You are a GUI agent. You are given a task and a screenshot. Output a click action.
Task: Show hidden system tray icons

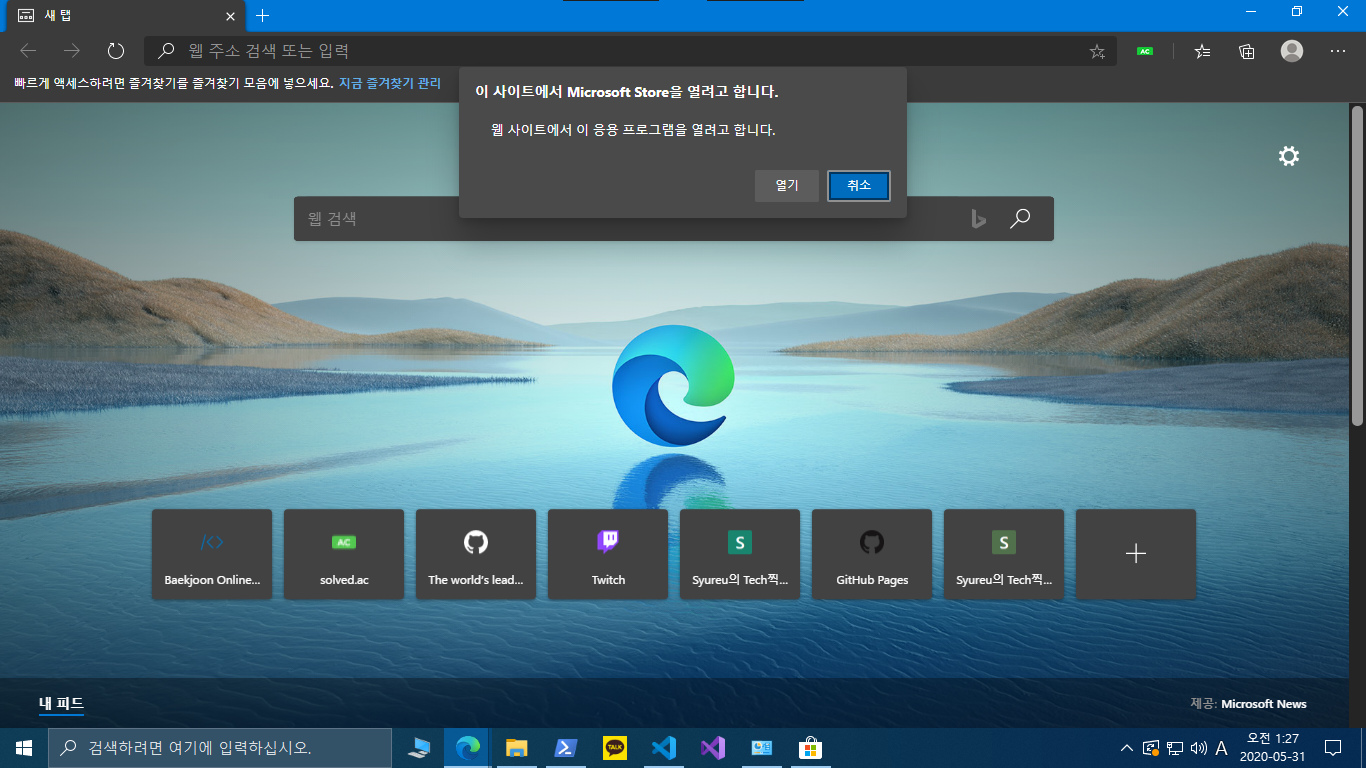(1127, 747)
